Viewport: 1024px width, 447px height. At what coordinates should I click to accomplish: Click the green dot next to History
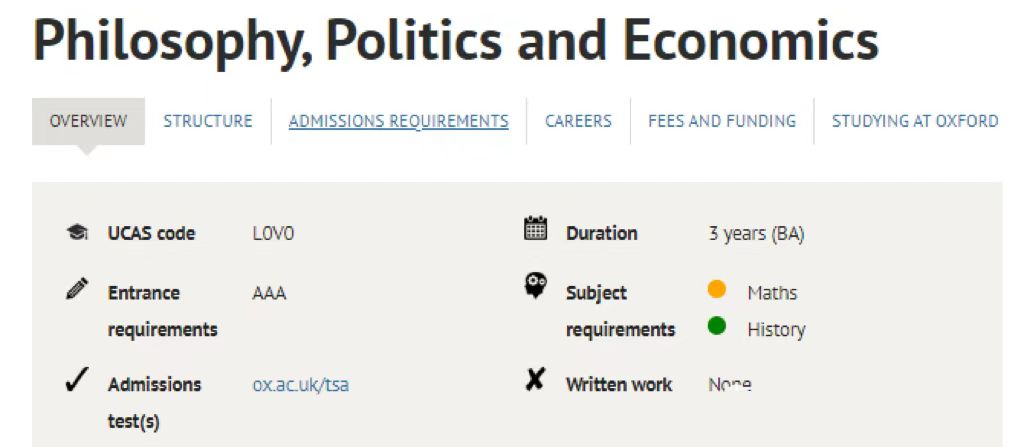point(716,325)
